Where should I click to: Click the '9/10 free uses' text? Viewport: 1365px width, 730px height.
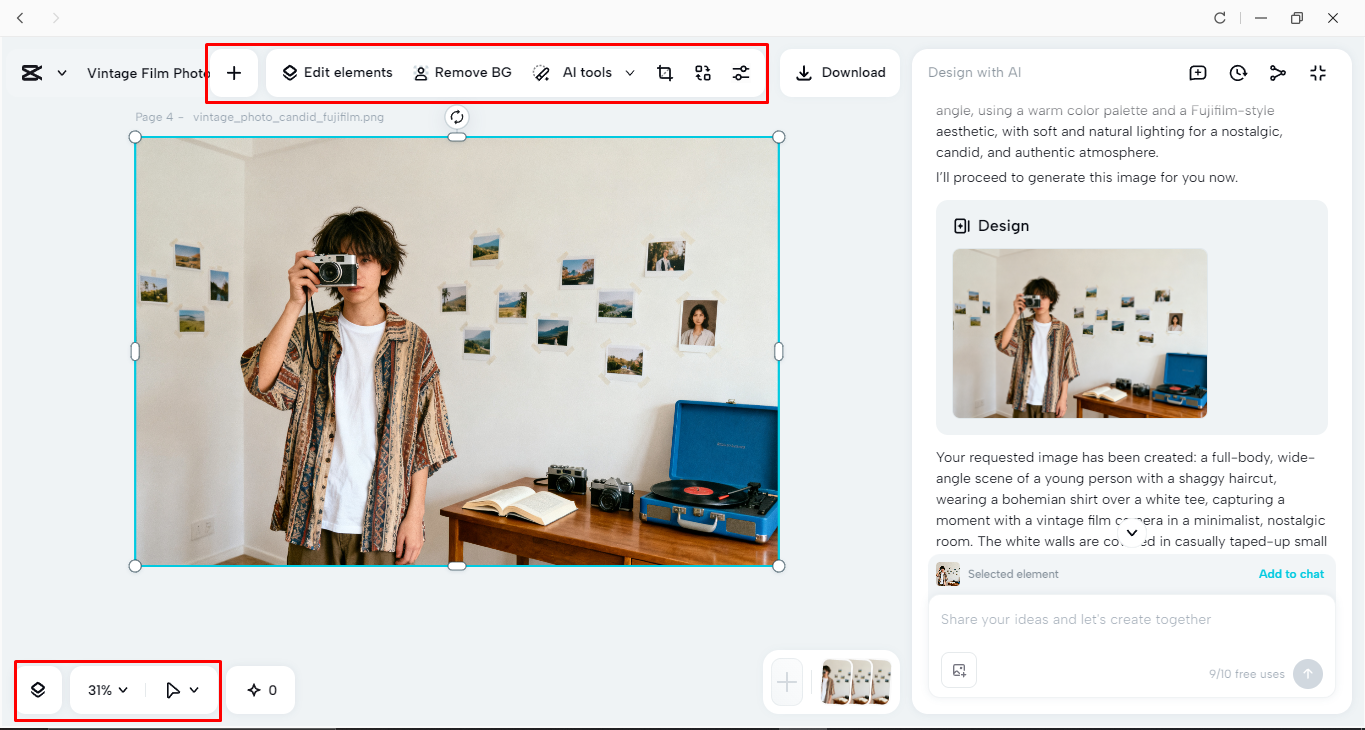tap(1247, 674)
